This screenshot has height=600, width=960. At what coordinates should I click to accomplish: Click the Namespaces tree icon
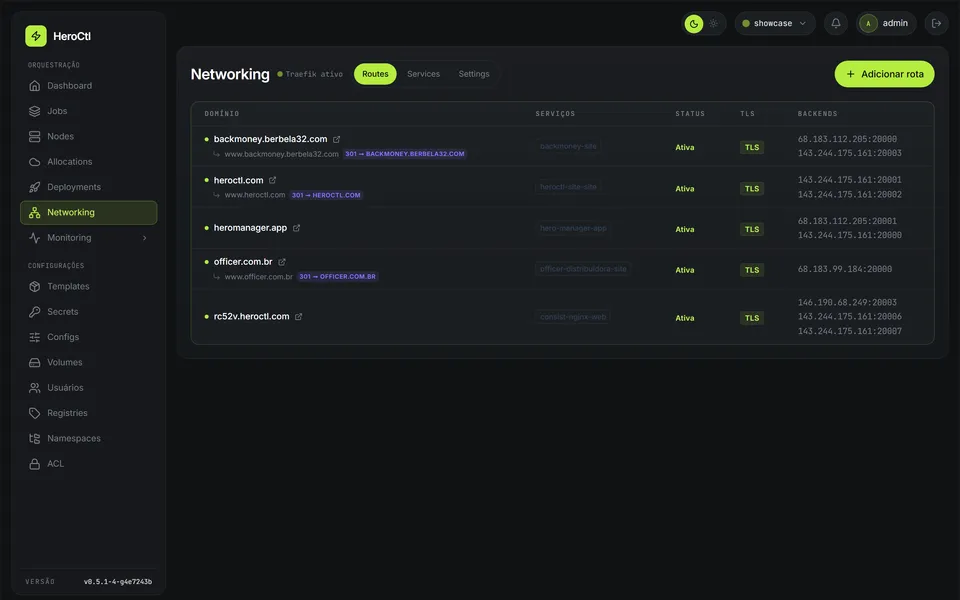tap(34, 438)
